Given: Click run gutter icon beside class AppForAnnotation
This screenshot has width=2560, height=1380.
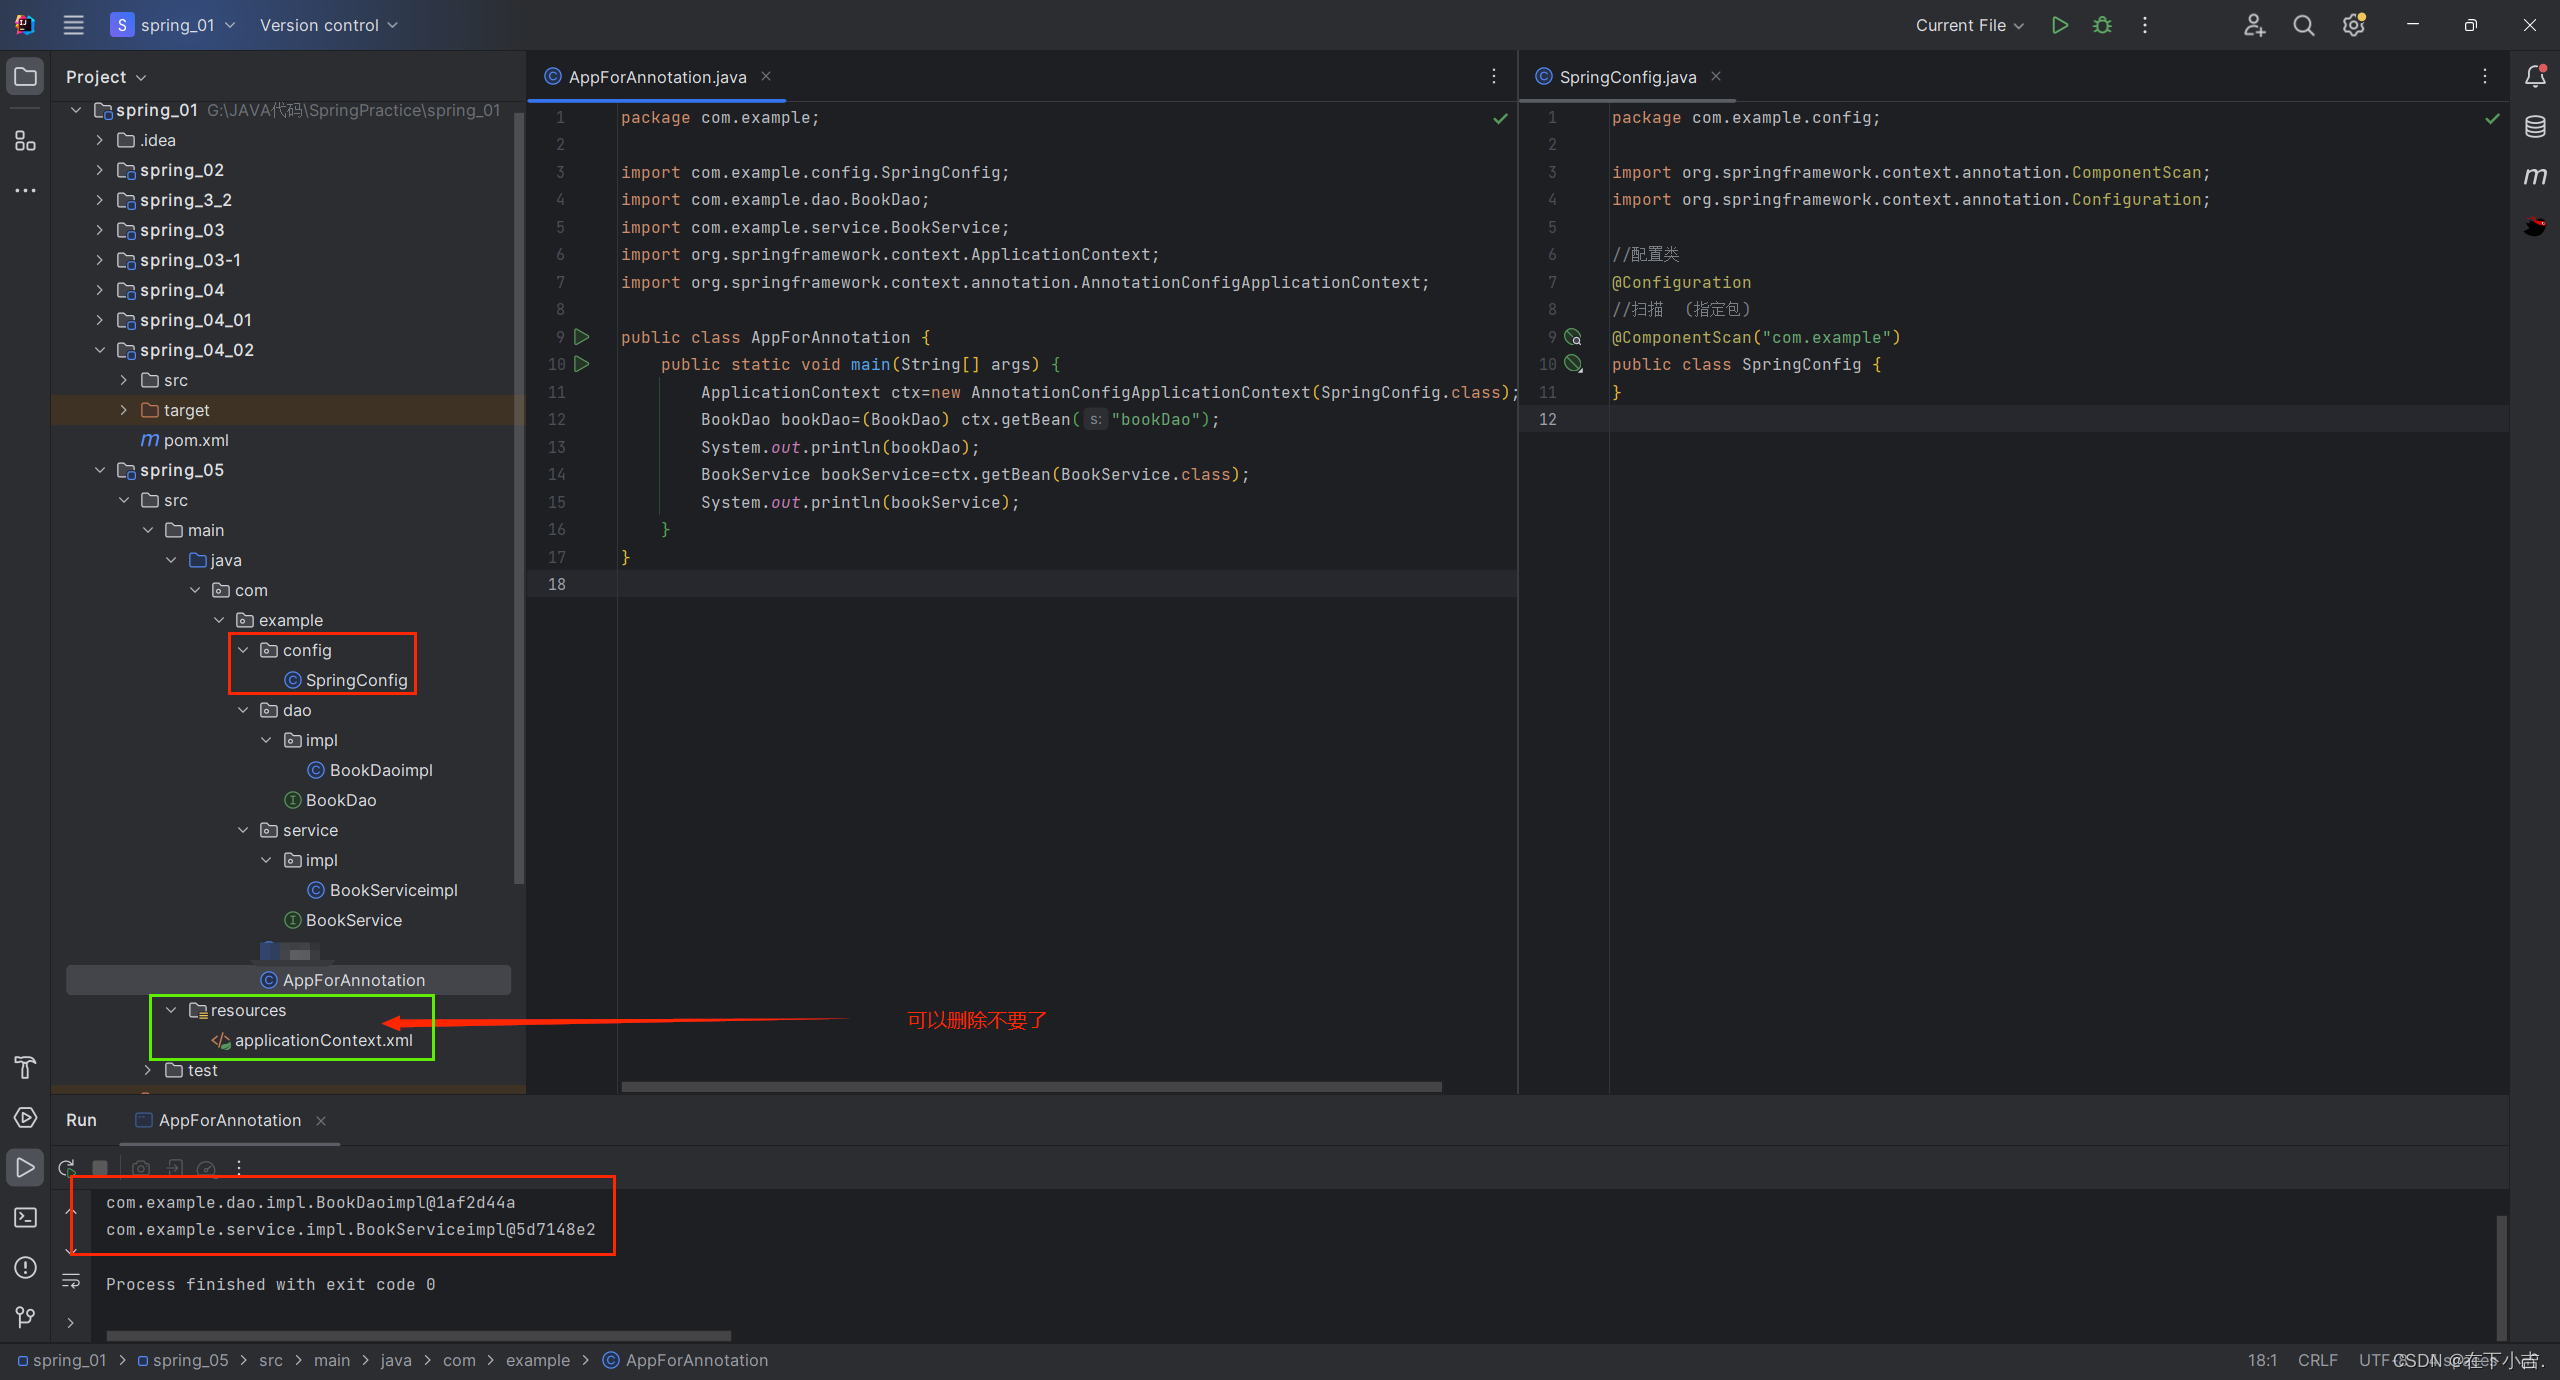Looking at the screenshot, I should pyautogui.click(x=582, y=337).
